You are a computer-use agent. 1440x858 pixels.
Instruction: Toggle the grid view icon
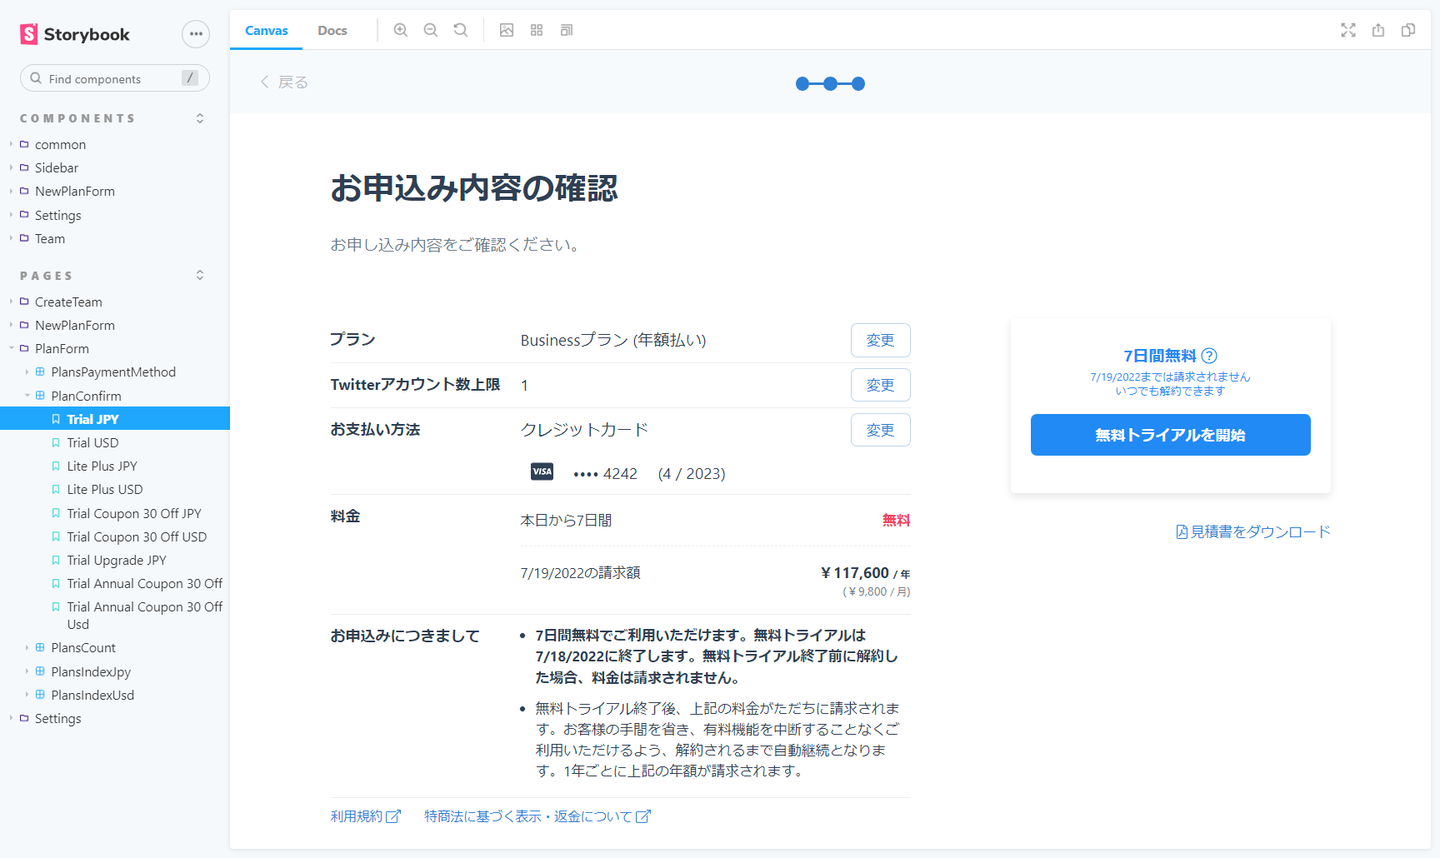(x=537, y=30)
